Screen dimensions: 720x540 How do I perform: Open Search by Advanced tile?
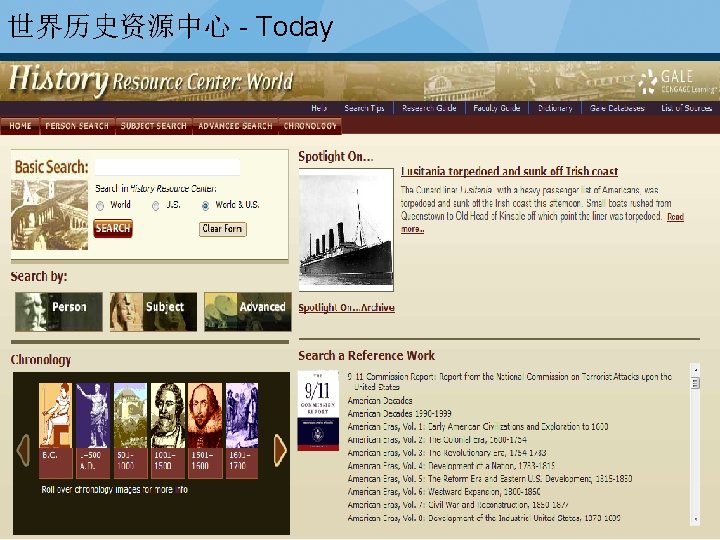point(248,311)
